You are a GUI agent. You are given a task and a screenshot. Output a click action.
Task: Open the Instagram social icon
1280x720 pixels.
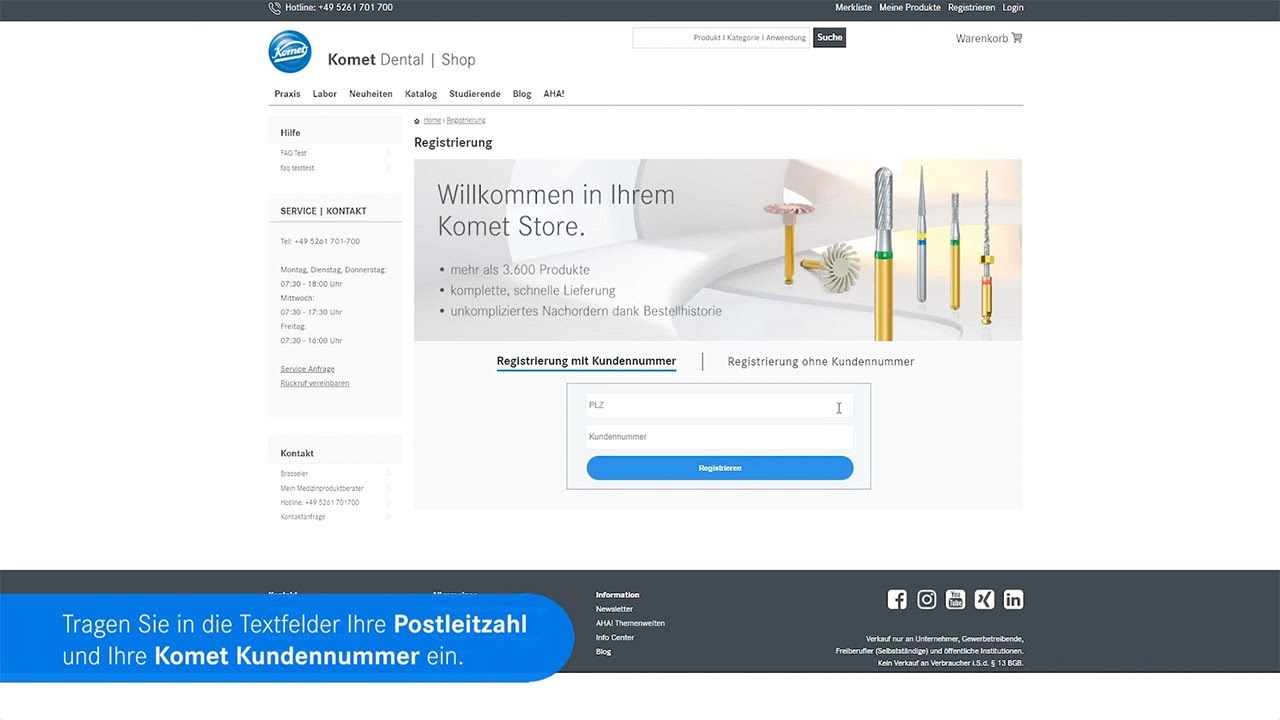(x=927, y=600)
